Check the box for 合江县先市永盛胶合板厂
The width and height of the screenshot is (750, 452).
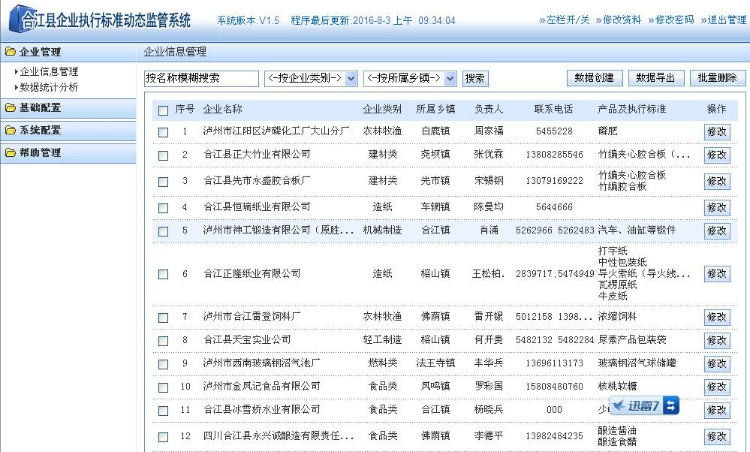[x=163, y=182]
